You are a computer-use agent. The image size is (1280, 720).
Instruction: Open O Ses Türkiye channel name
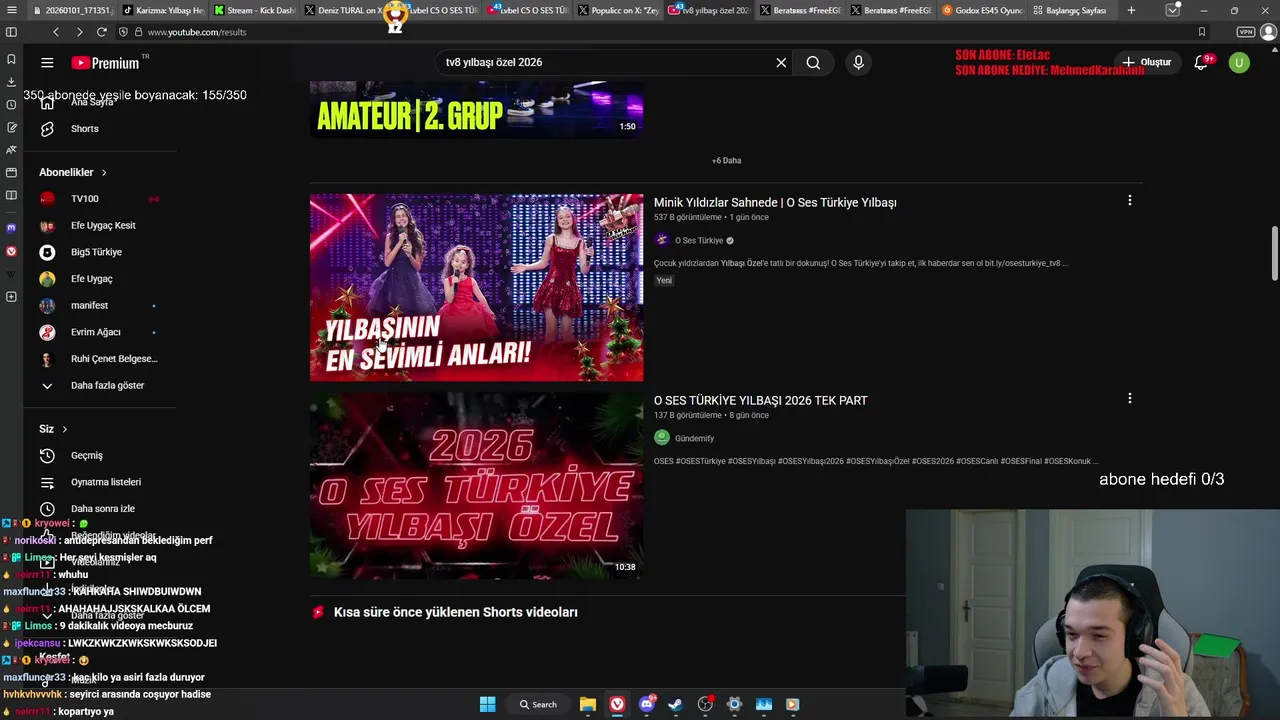pyautogui.click(x=699, y=241)
